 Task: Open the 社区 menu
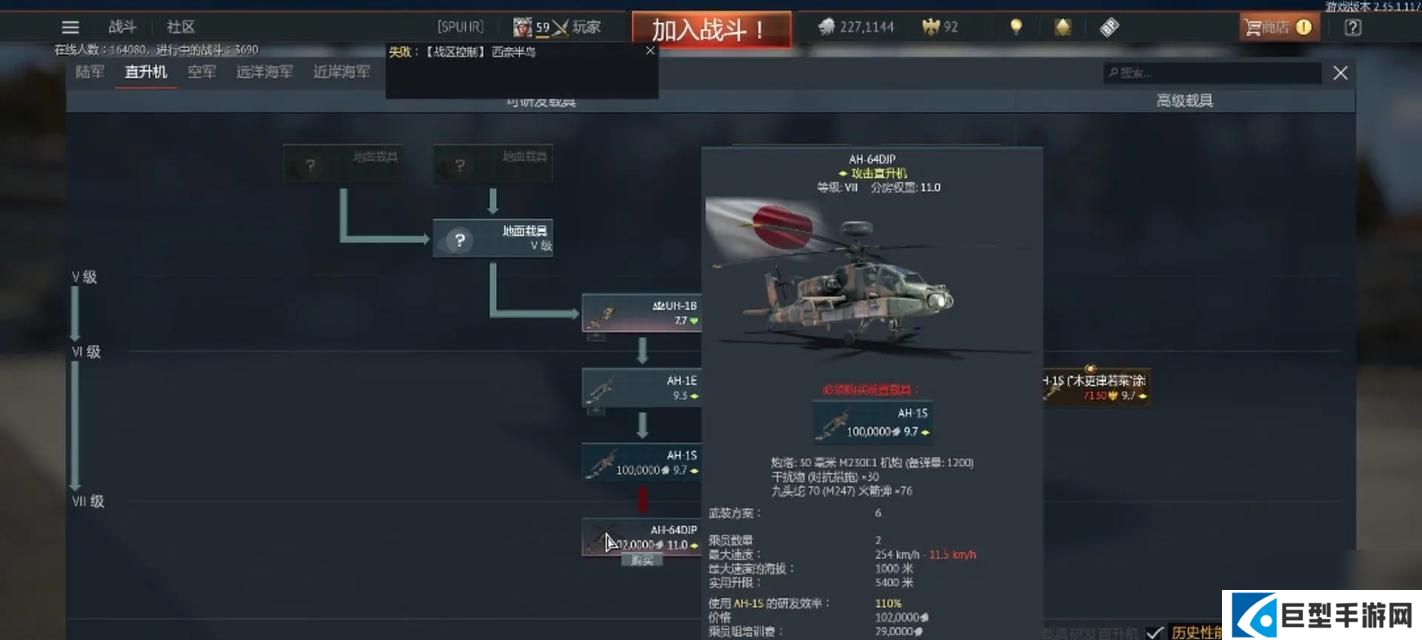click(181, 27)
